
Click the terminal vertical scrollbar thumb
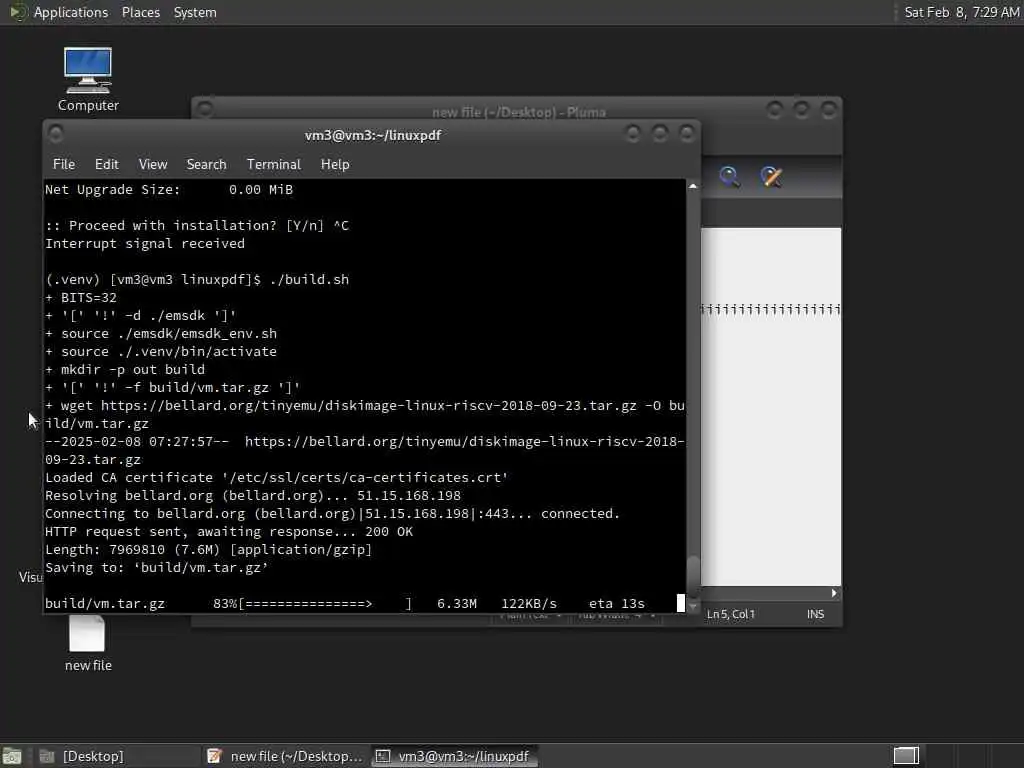[x=693, y=575]
